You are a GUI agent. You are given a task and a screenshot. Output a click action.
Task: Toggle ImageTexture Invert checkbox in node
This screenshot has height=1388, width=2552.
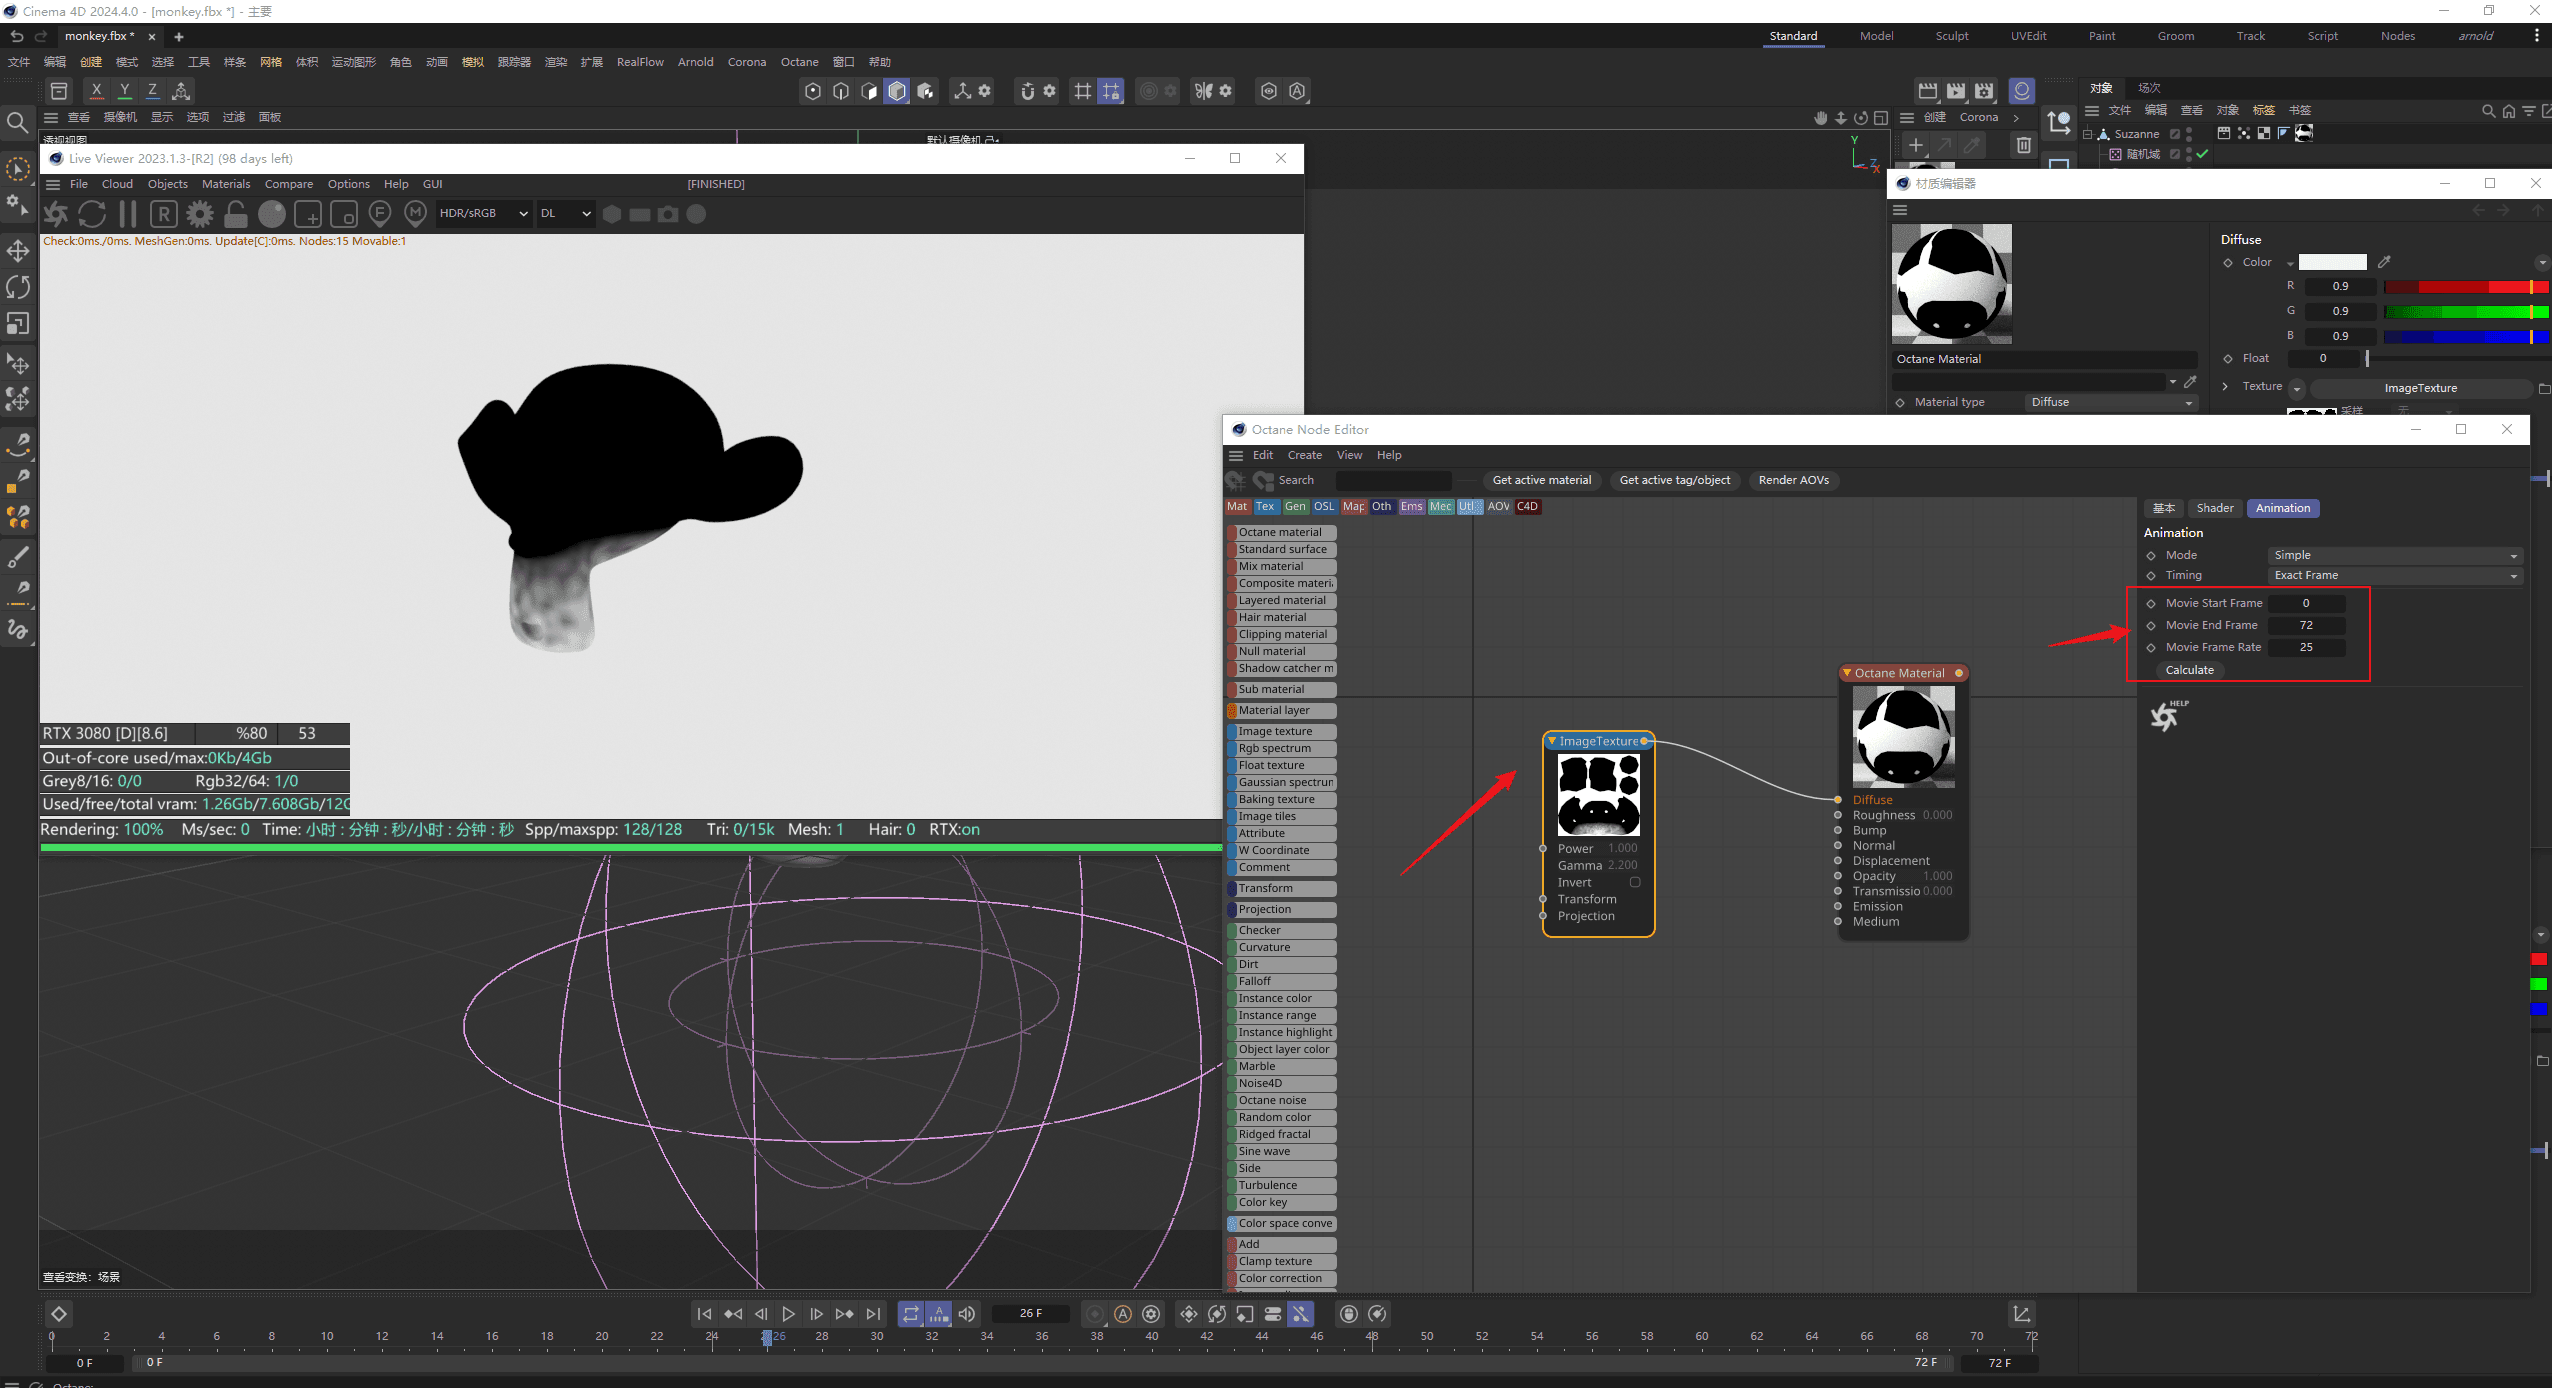pyautogui.click(x=1635, y=882)
